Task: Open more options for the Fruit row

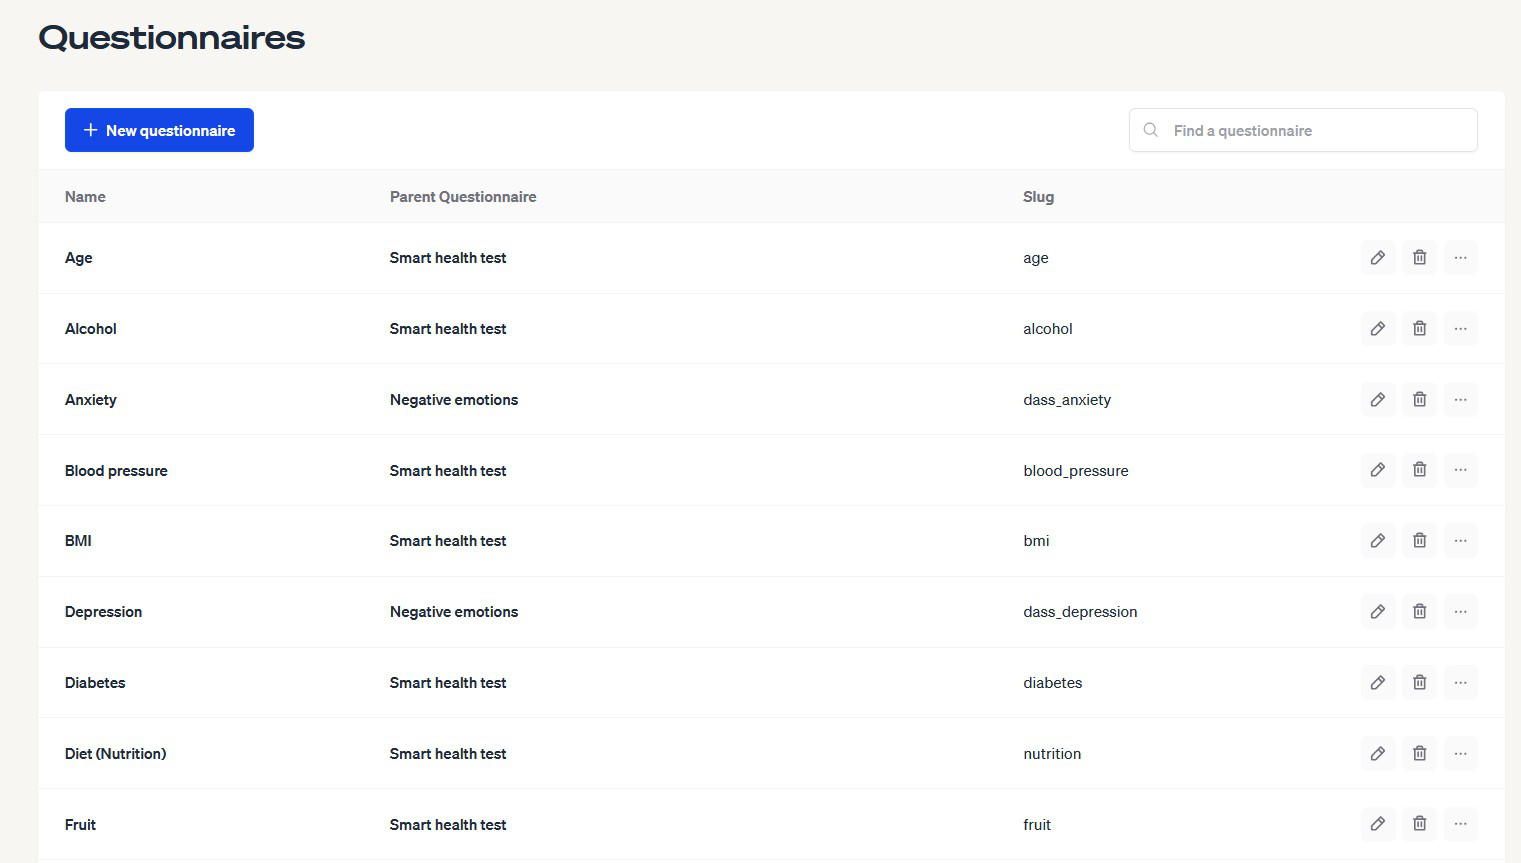Action: (x=1460, y=824)
